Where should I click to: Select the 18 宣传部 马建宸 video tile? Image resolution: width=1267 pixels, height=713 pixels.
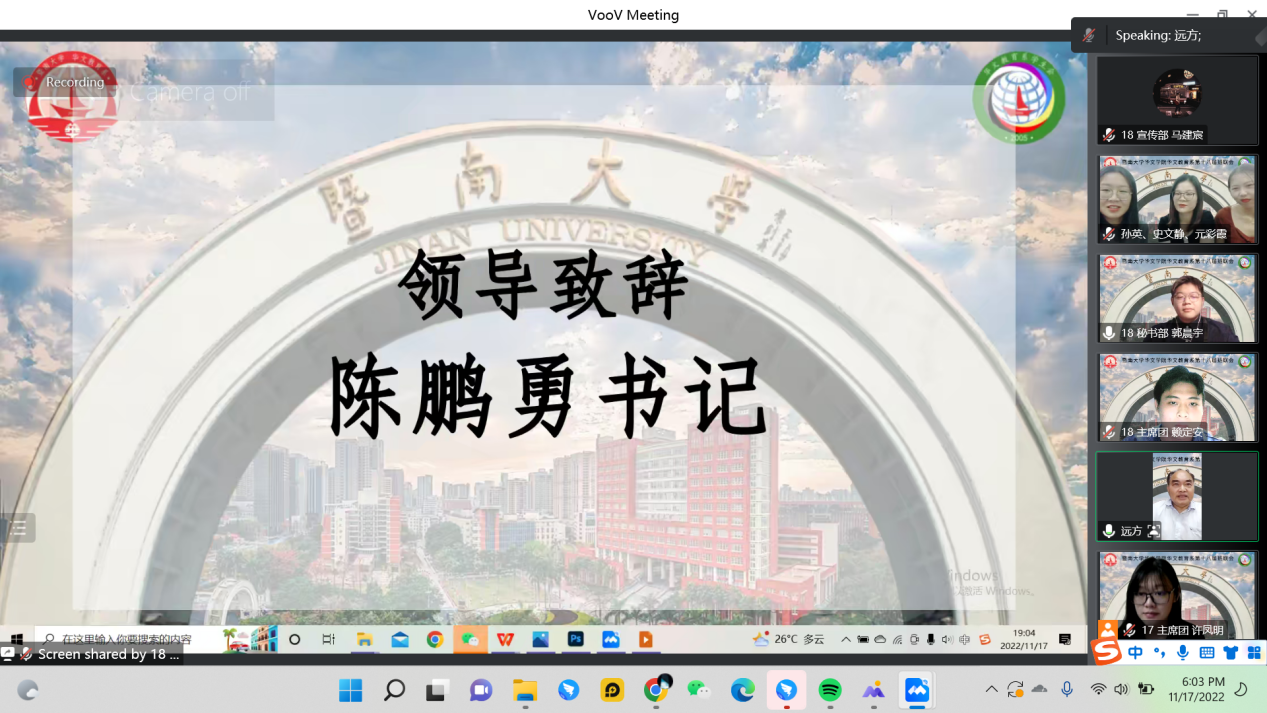[x=1177, y=100]
